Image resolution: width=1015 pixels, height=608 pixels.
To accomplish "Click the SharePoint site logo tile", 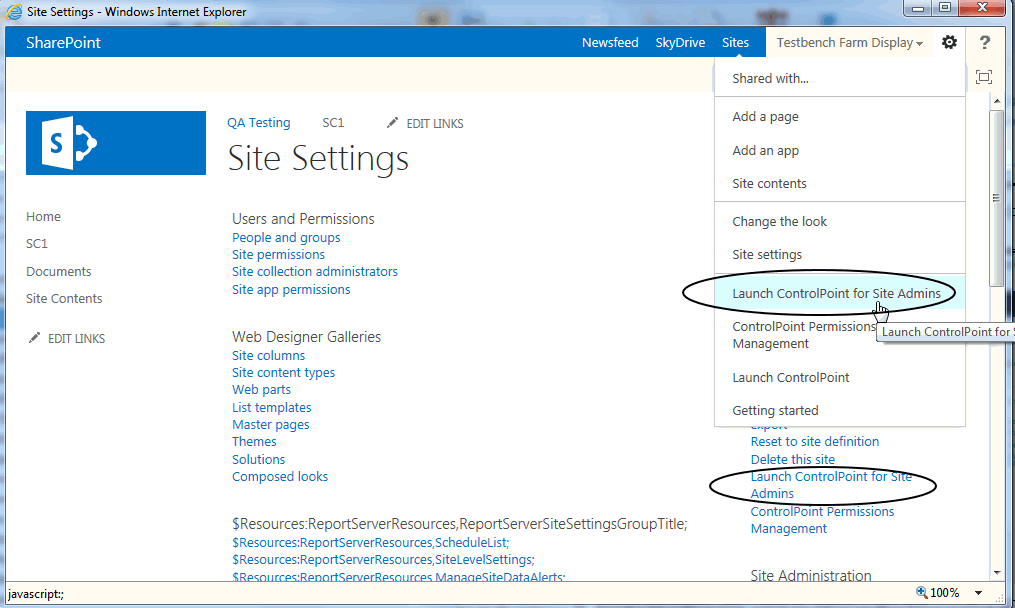I will (115, 142).
